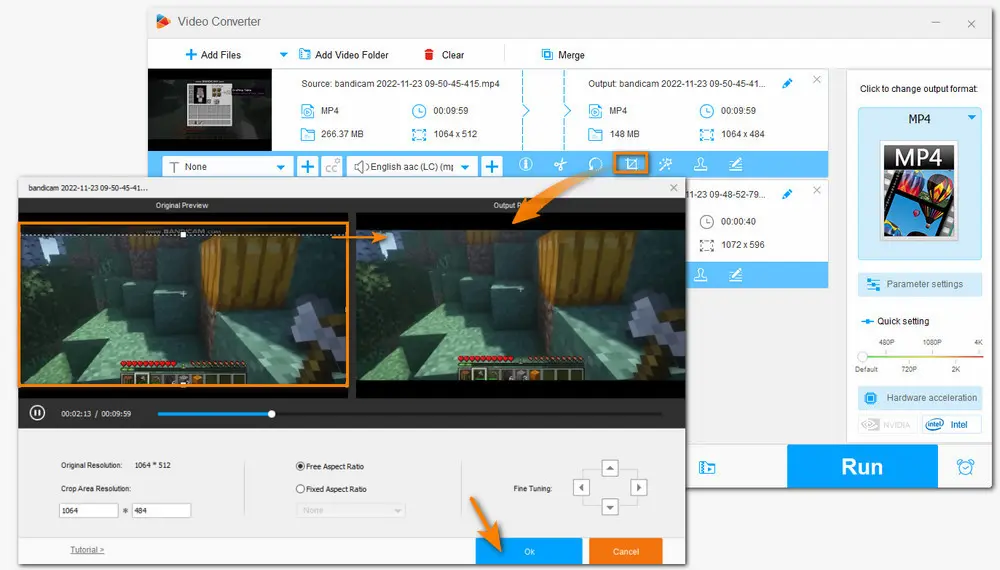Nudge crop area left with fine tuning arrow
The height and width of the screenshot is (570, 1000).
[581, 488]
